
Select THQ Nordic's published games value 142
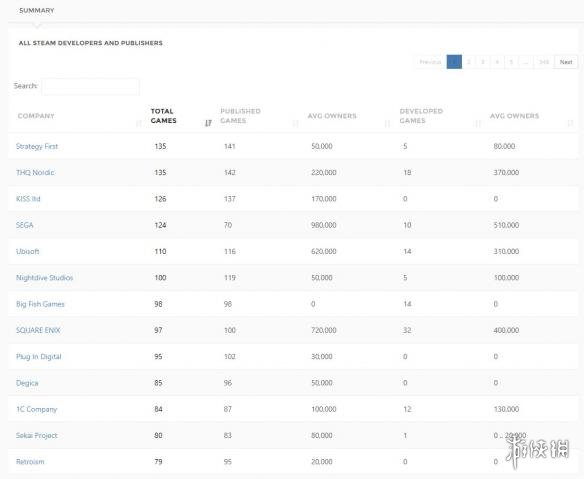tap(230, 172)
